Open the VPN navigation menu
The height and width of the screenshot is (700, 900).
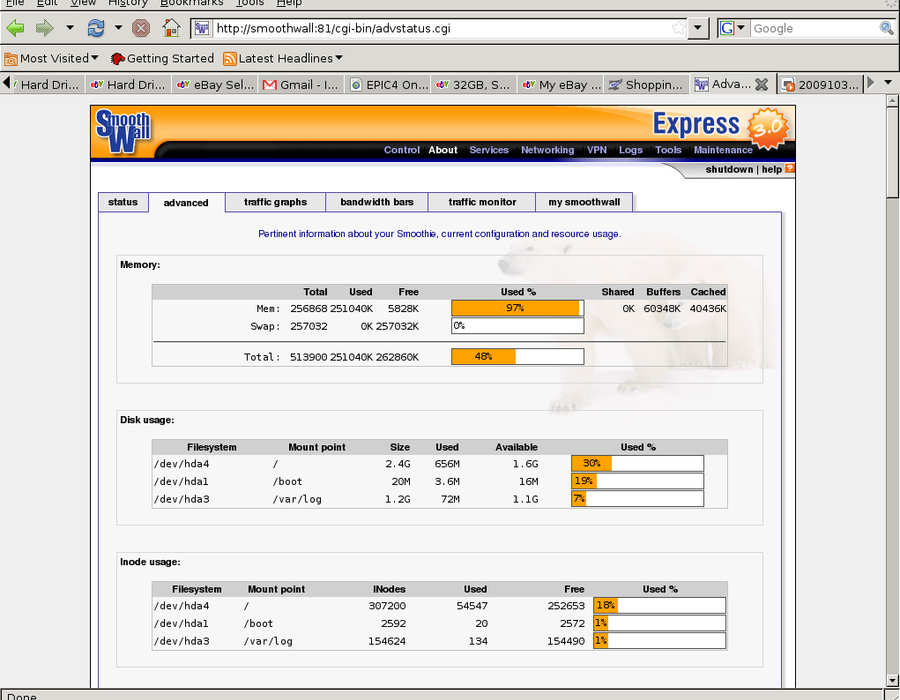click(x=597, y=150)
